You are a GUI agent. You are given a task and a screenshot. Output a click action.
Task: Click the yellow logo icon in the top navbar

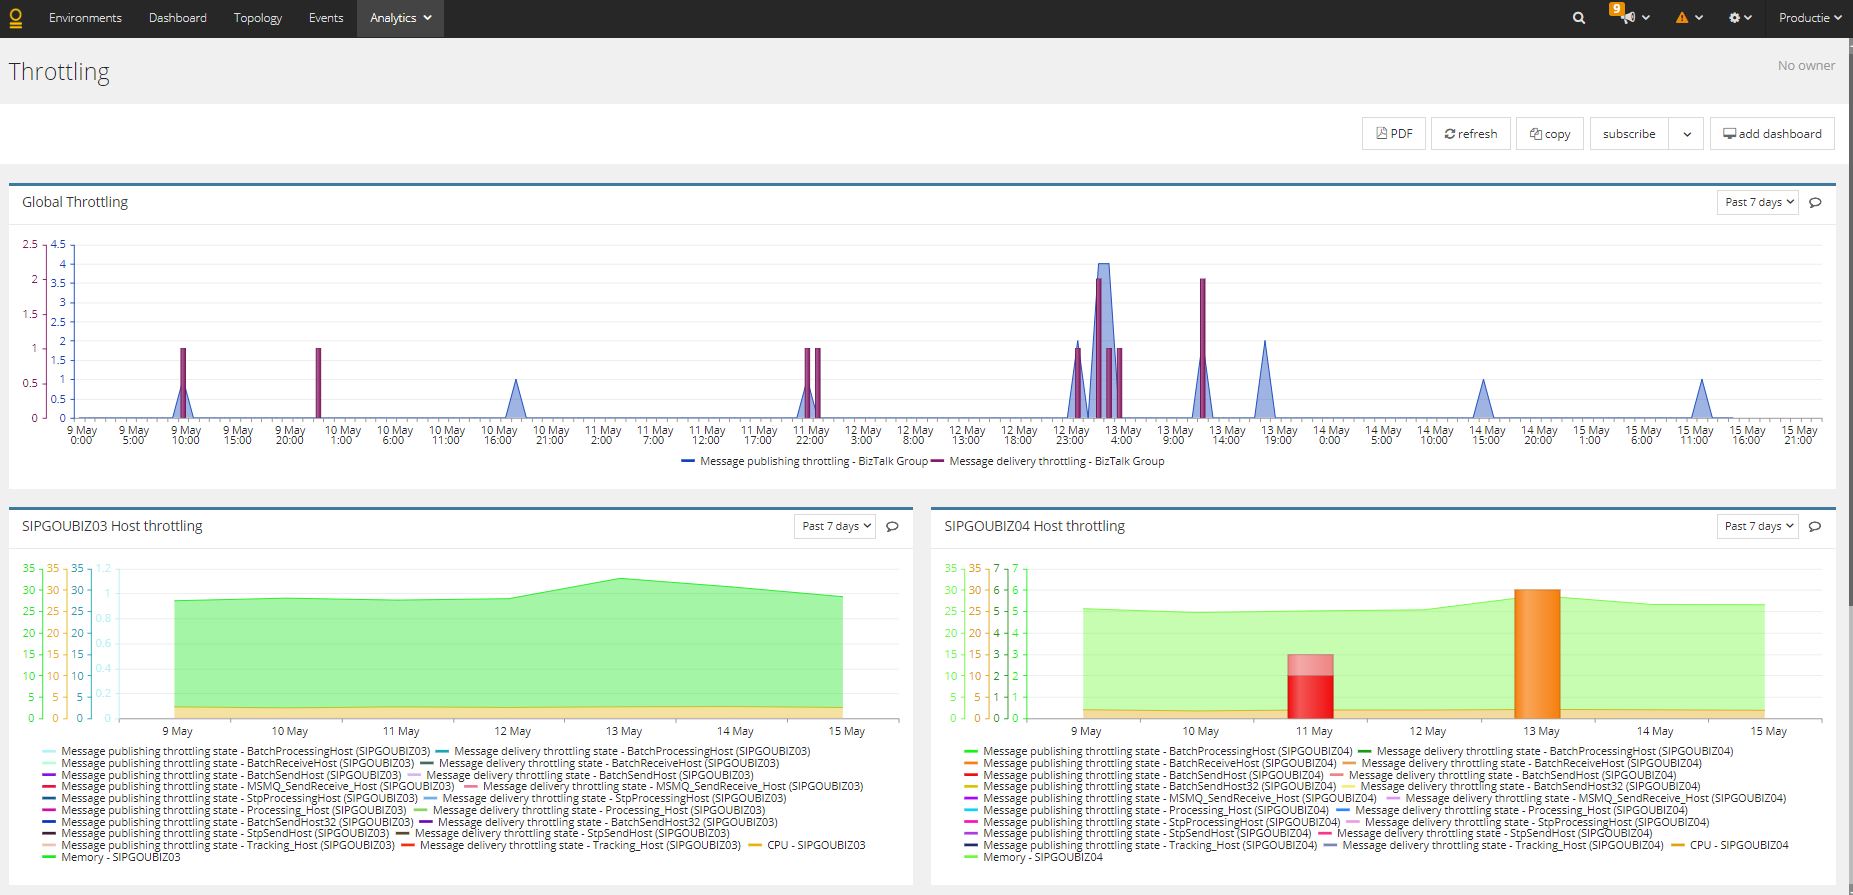(15, 18)
